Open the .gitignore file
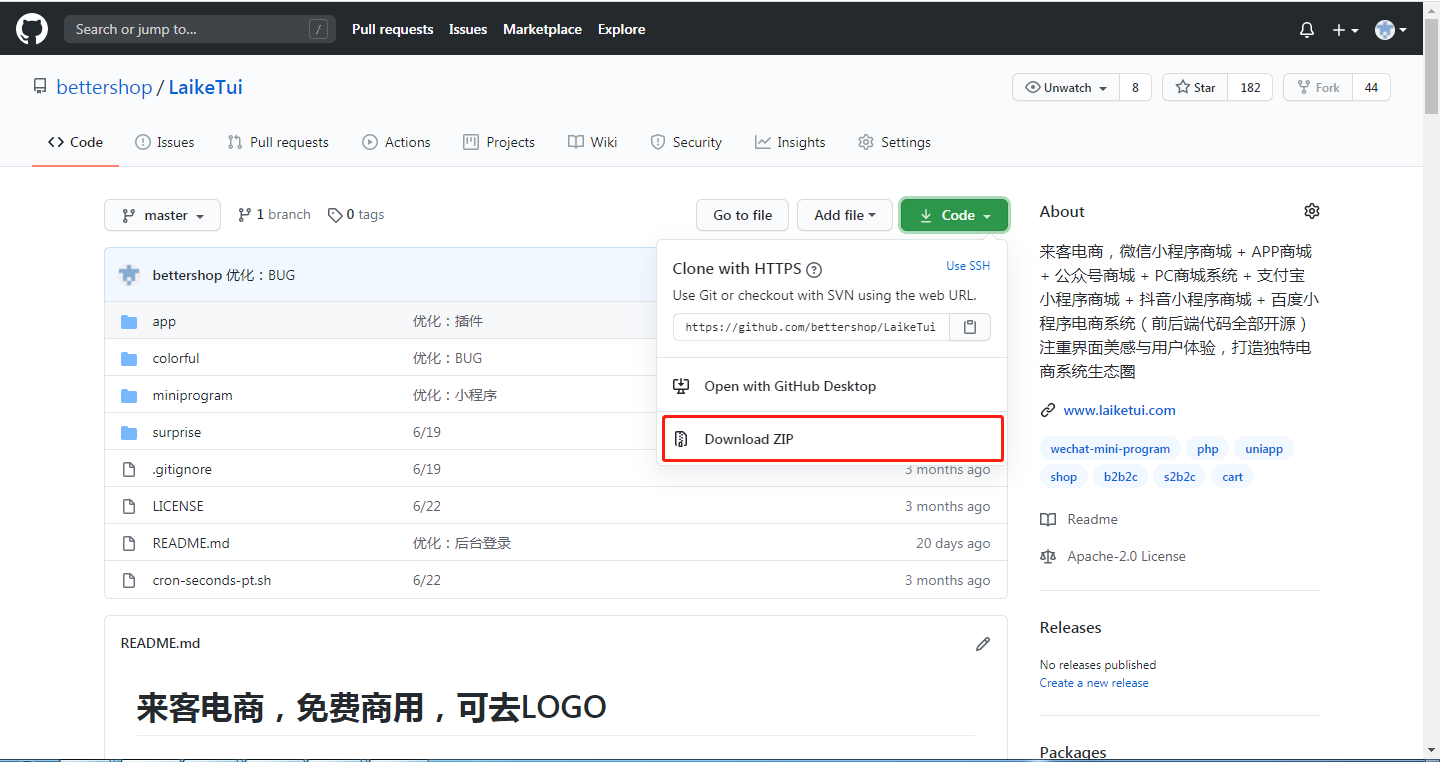 pos(182,469)
